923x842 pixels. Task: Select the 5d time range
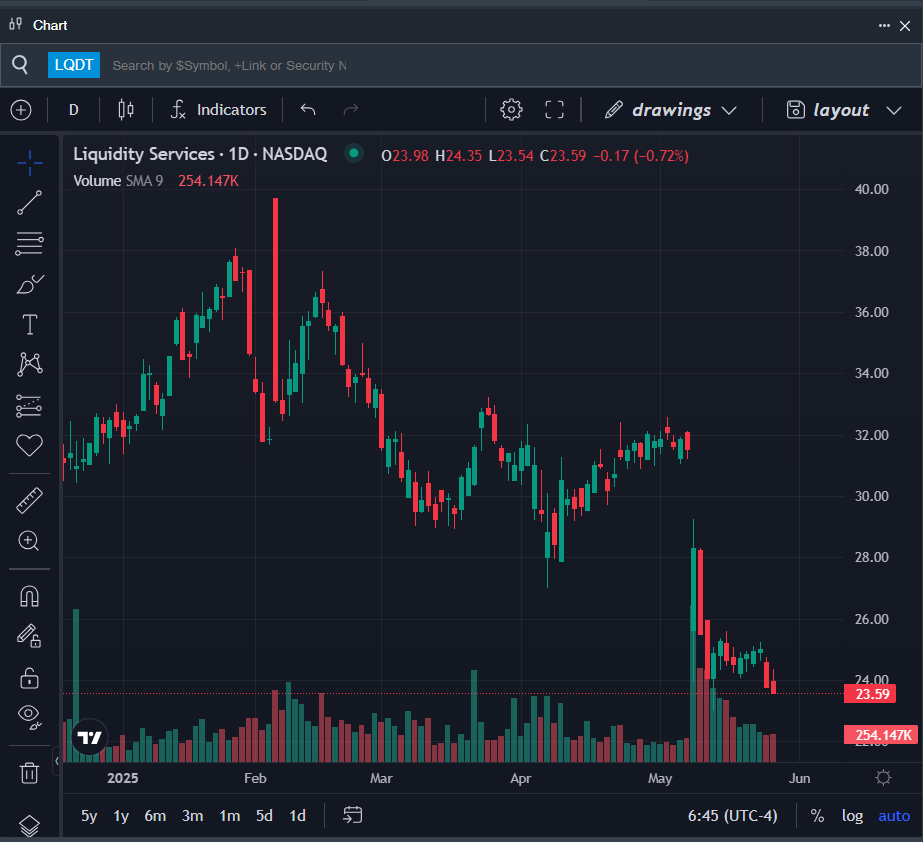264,816
